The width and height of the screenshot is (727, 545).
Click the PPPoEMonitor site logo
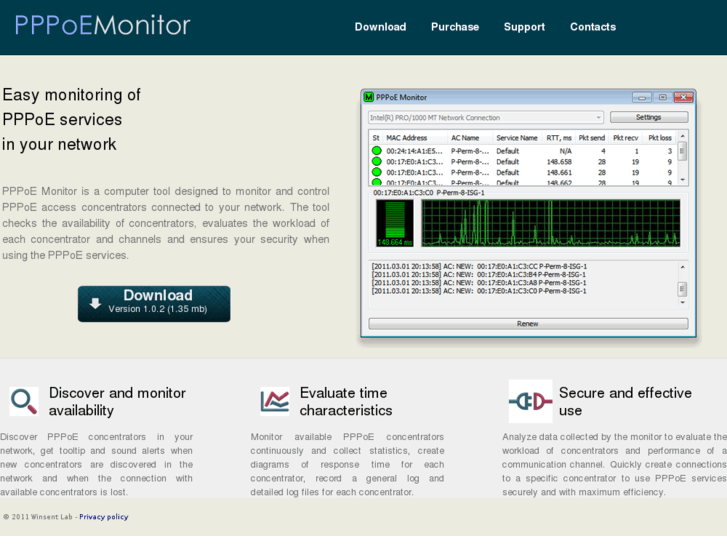pyautogui.click(x=102, y=25)
